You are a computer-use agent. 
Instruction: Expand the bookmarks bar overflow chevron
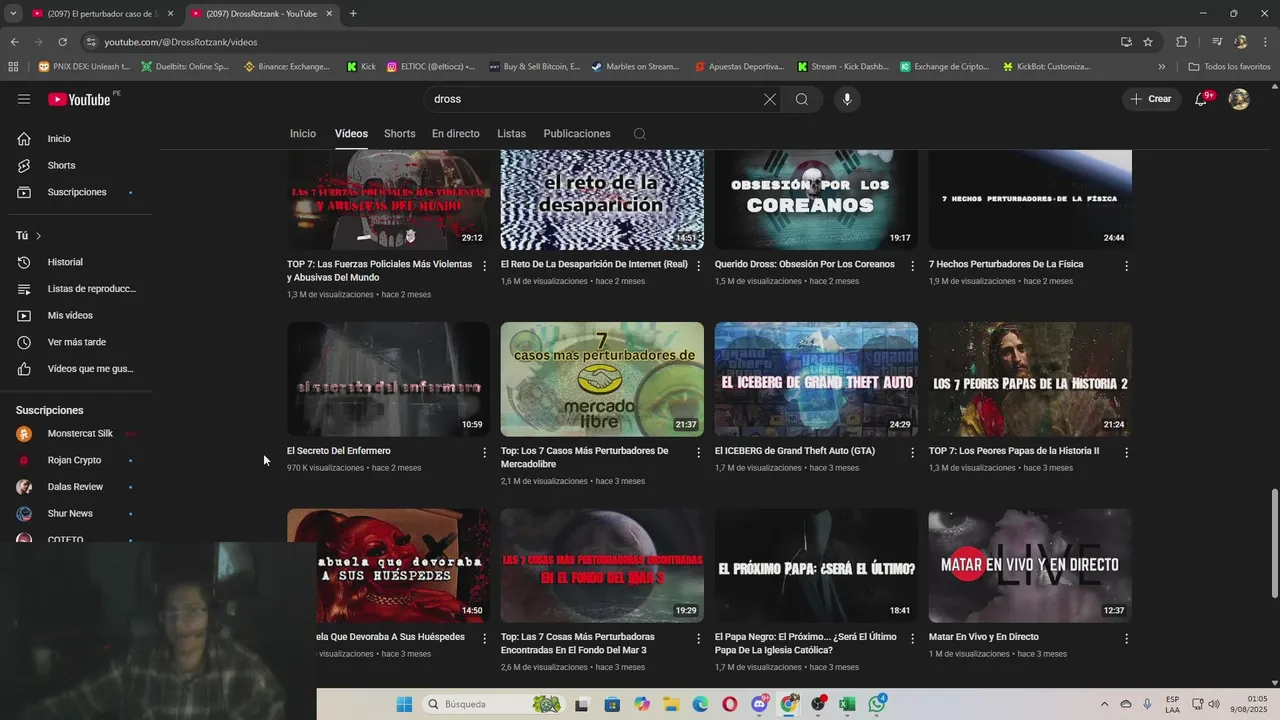pos(1161,67)
